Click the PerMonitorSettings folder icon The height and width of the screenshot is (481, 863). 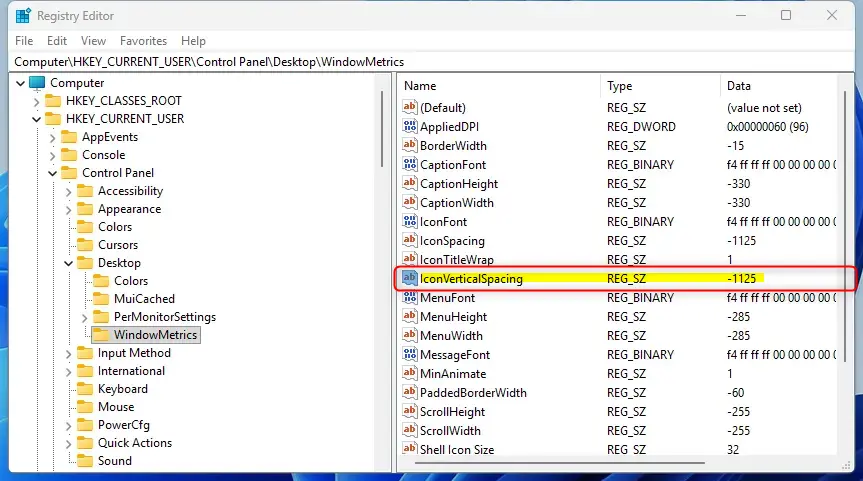(x=101, y=317)
